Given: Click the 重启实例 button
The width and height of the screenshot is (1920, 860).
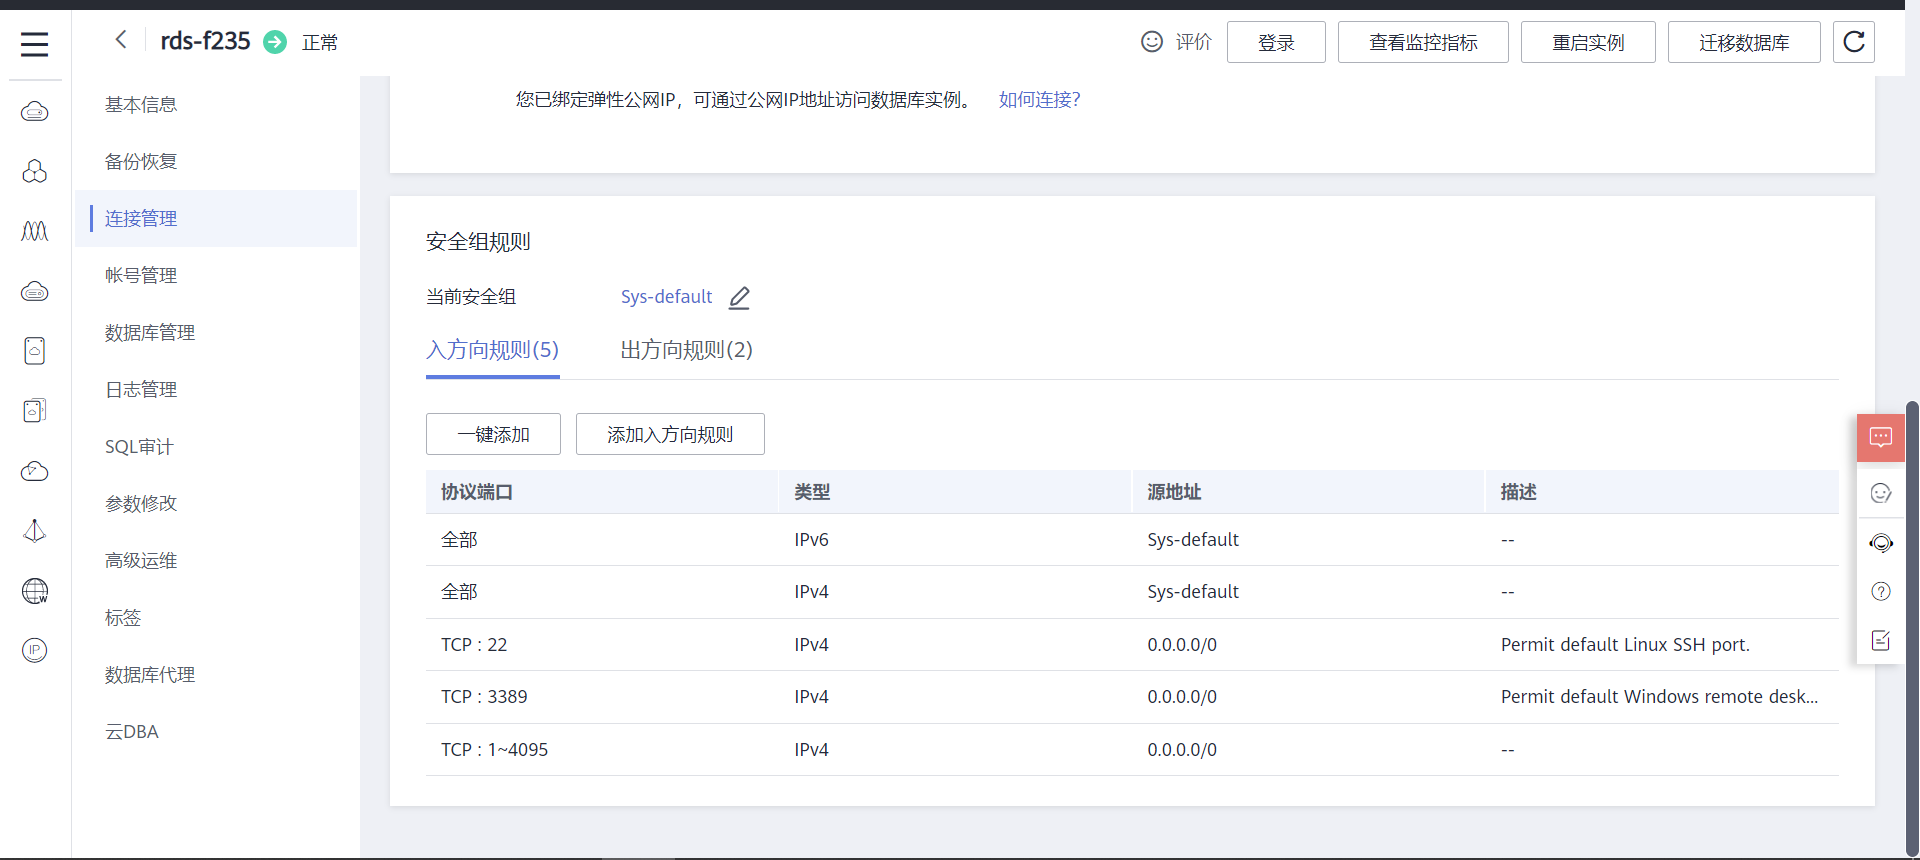Looking at the screenshot, I should 1588,42.
